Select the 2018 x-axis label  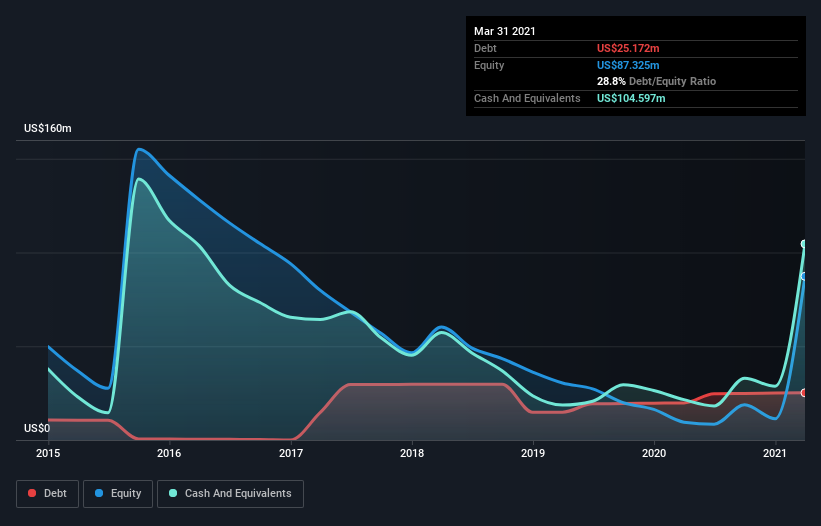point(412,453)
